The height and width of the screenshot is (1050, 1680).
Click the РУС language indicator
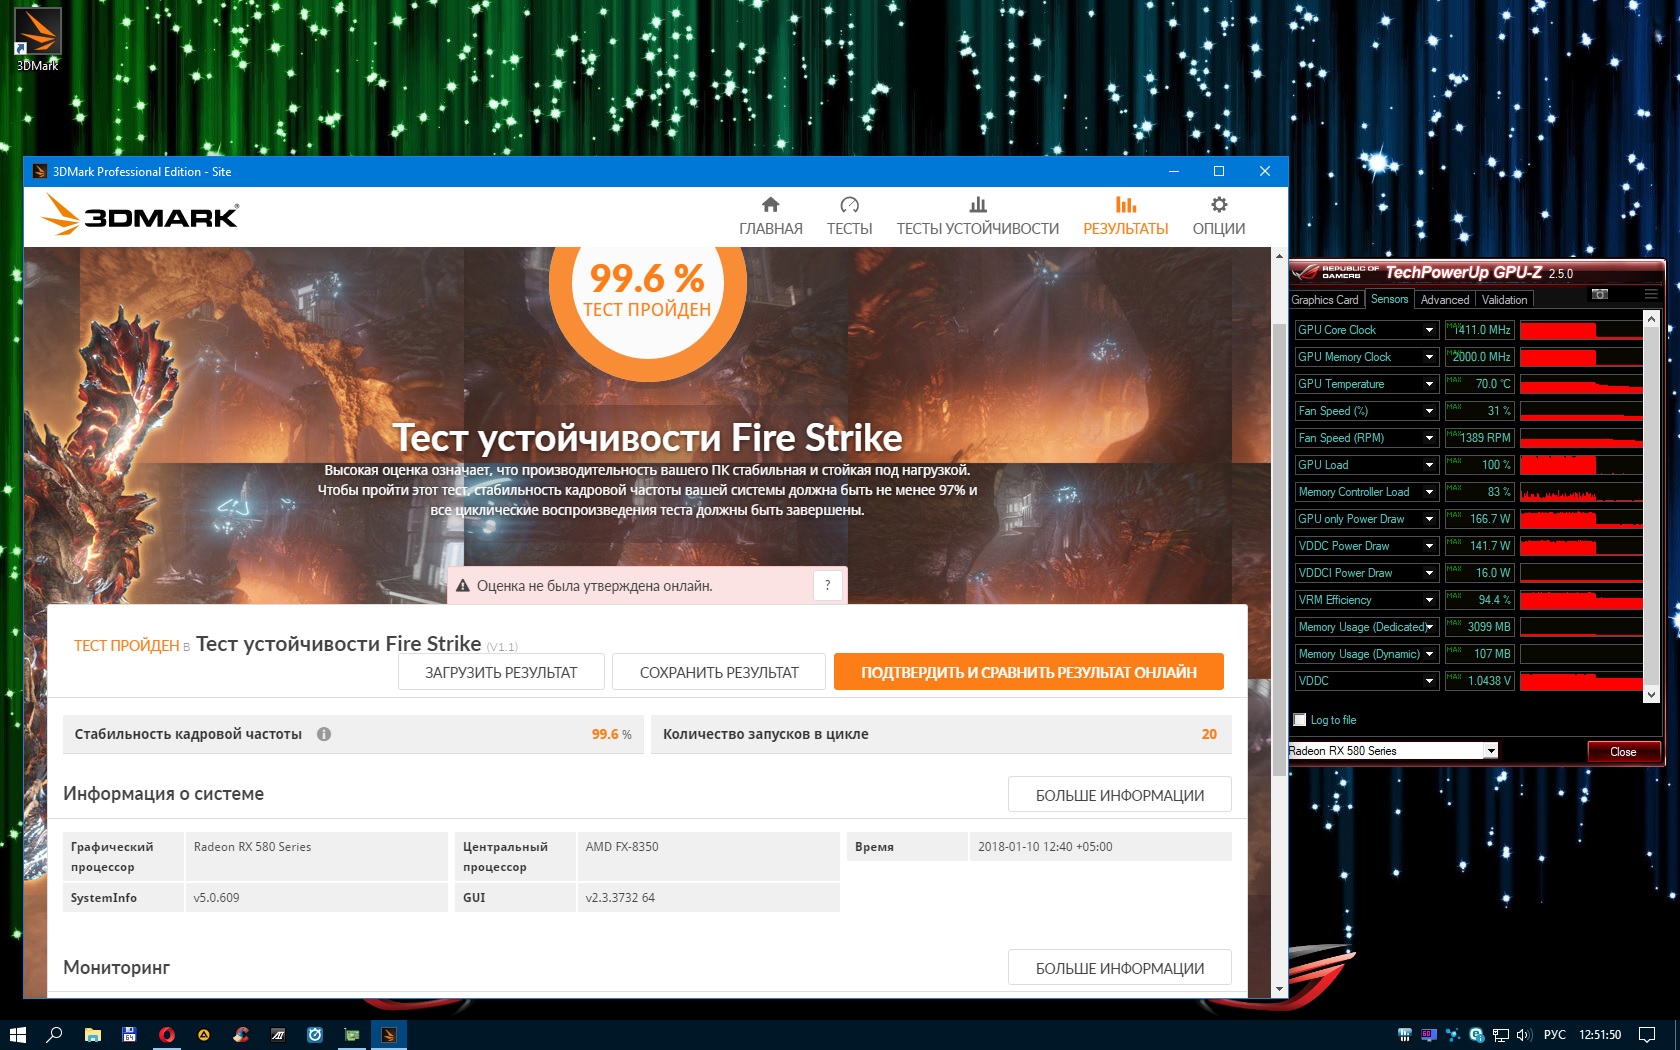pyautogui.click(x=1554, y=1035)
